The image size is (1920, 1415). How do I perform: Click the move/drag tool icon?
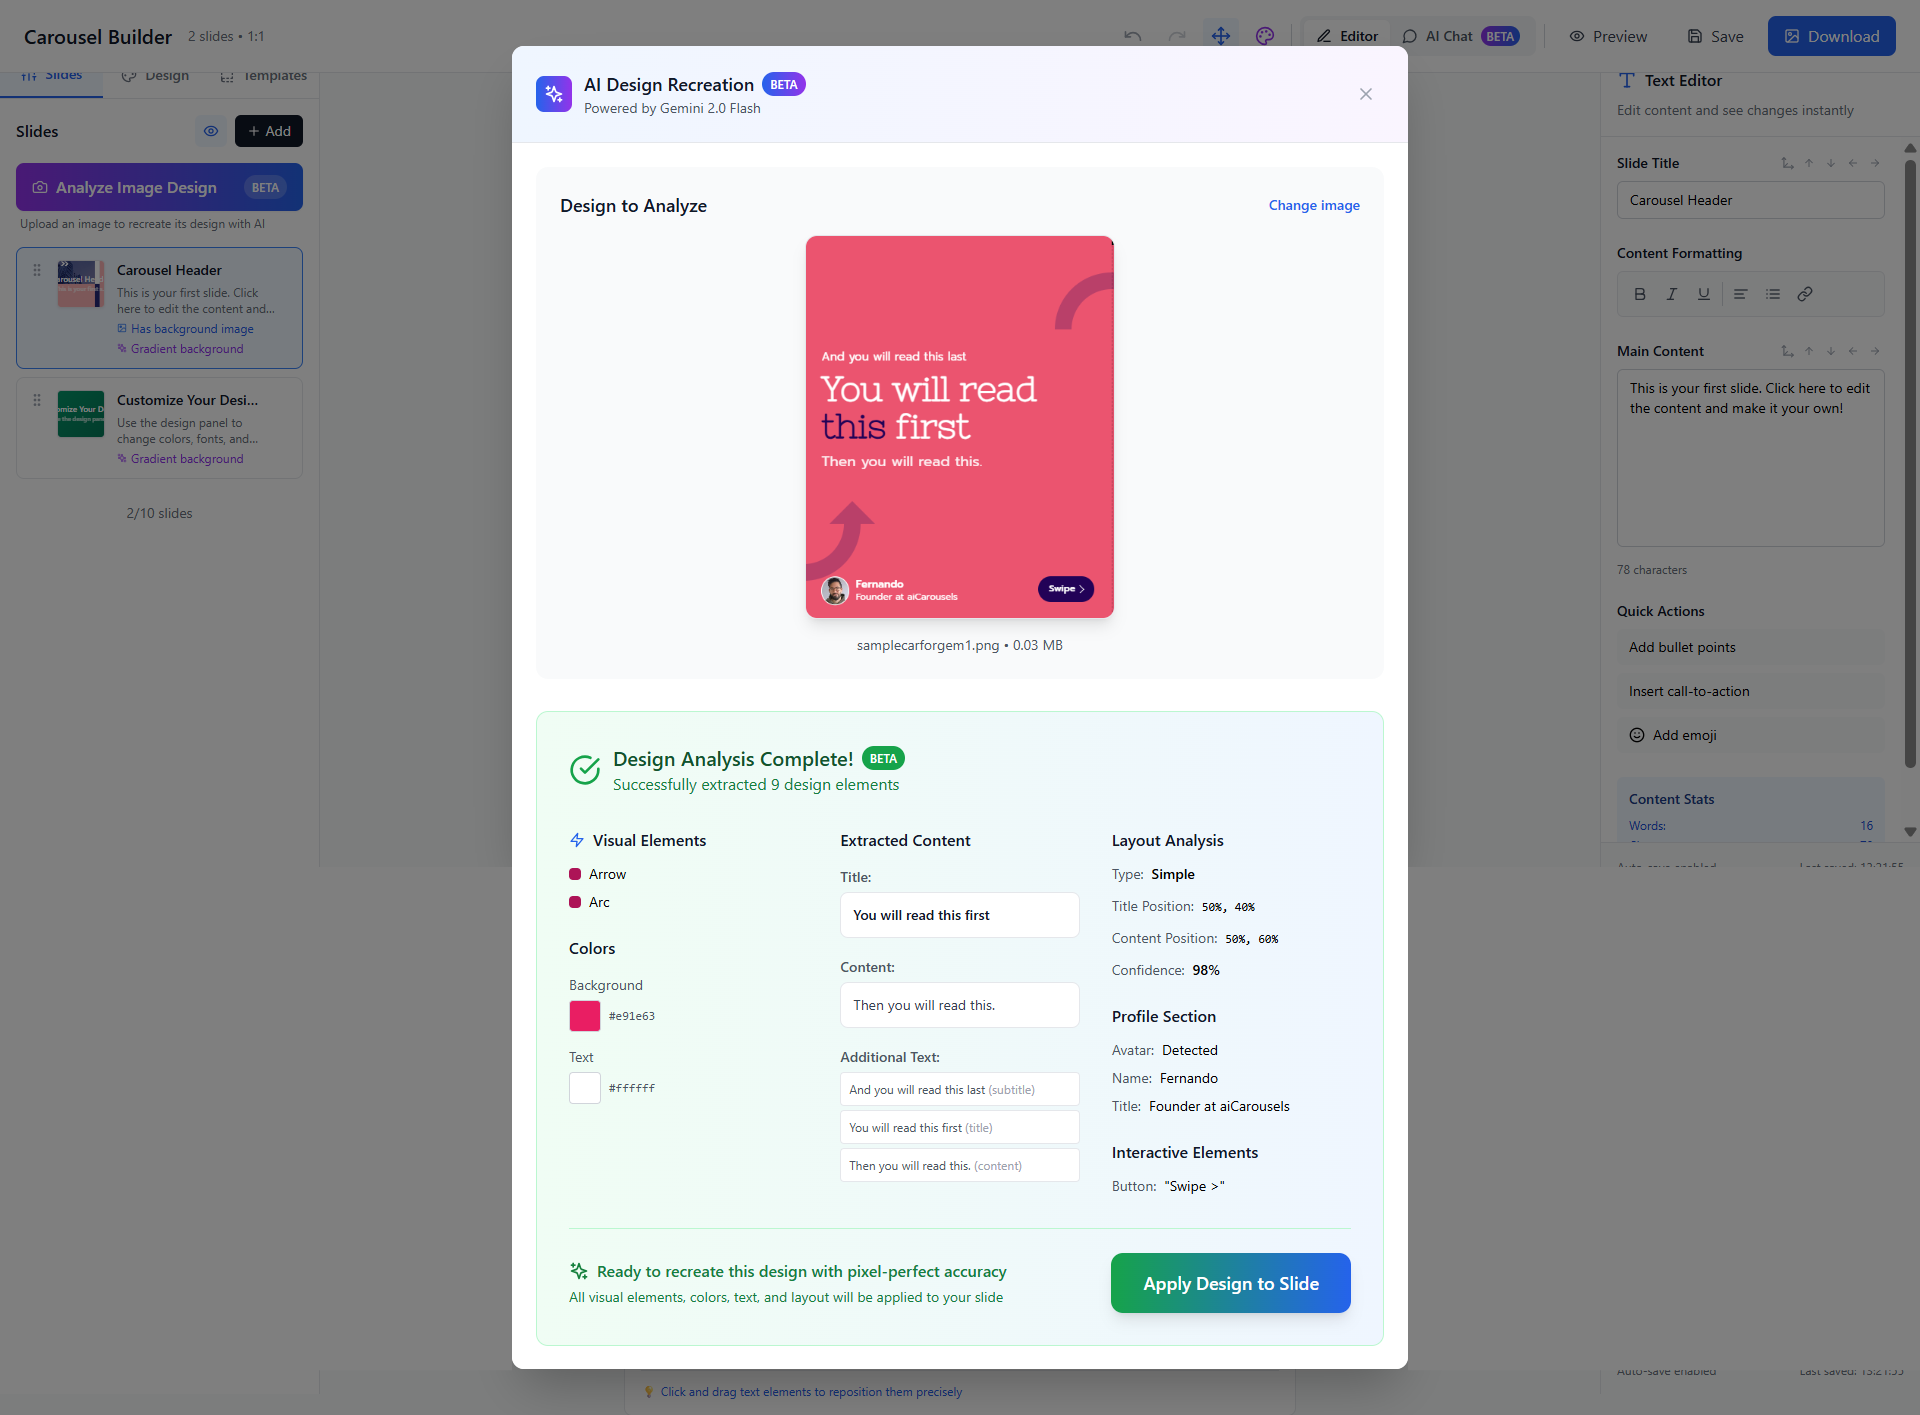pos(1221,36)
